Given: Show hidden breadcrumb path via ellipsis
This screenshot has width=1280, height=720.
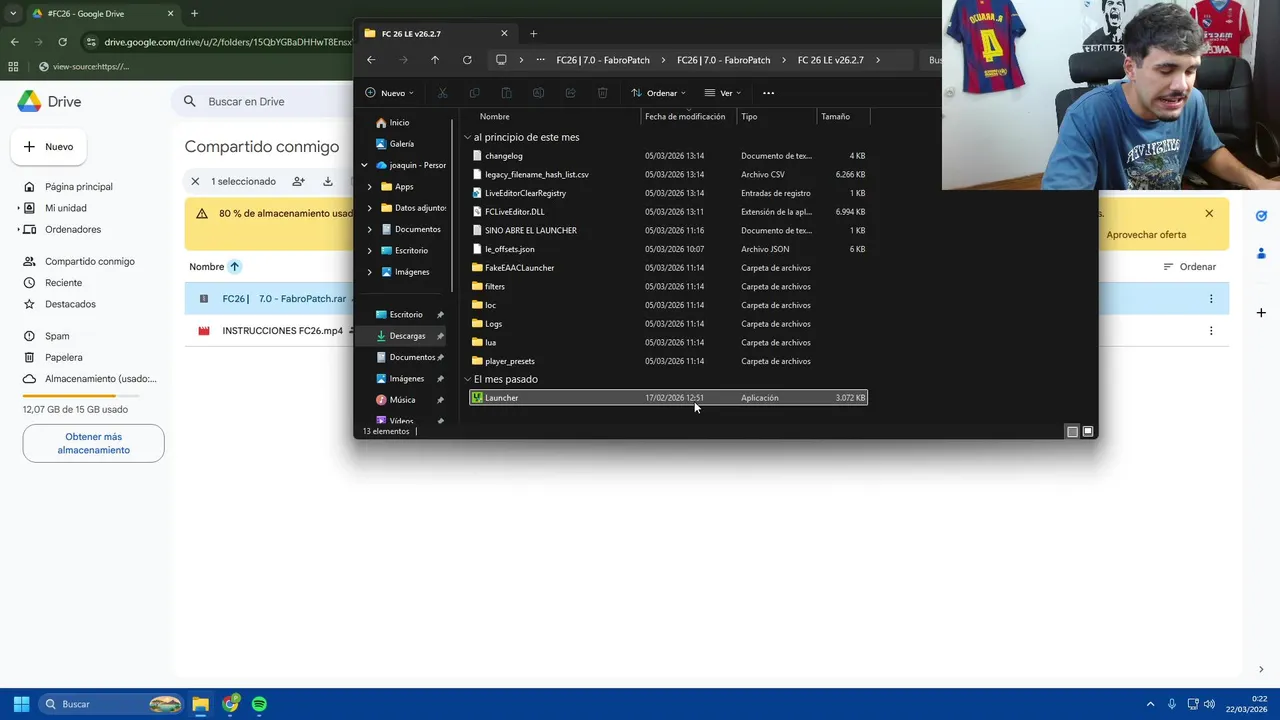Looking at the screenshot, I should (x=541, y=60).
